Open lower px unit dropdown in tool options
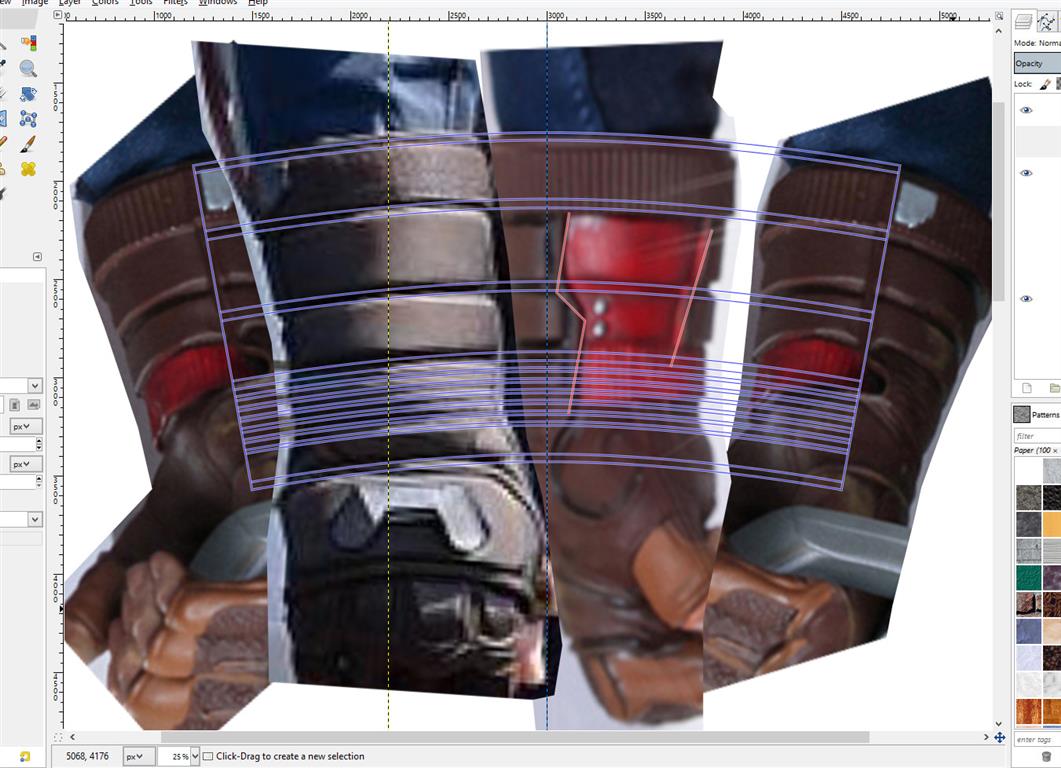Viewport: 1061px width, 768px height. (x=26, y=464)
